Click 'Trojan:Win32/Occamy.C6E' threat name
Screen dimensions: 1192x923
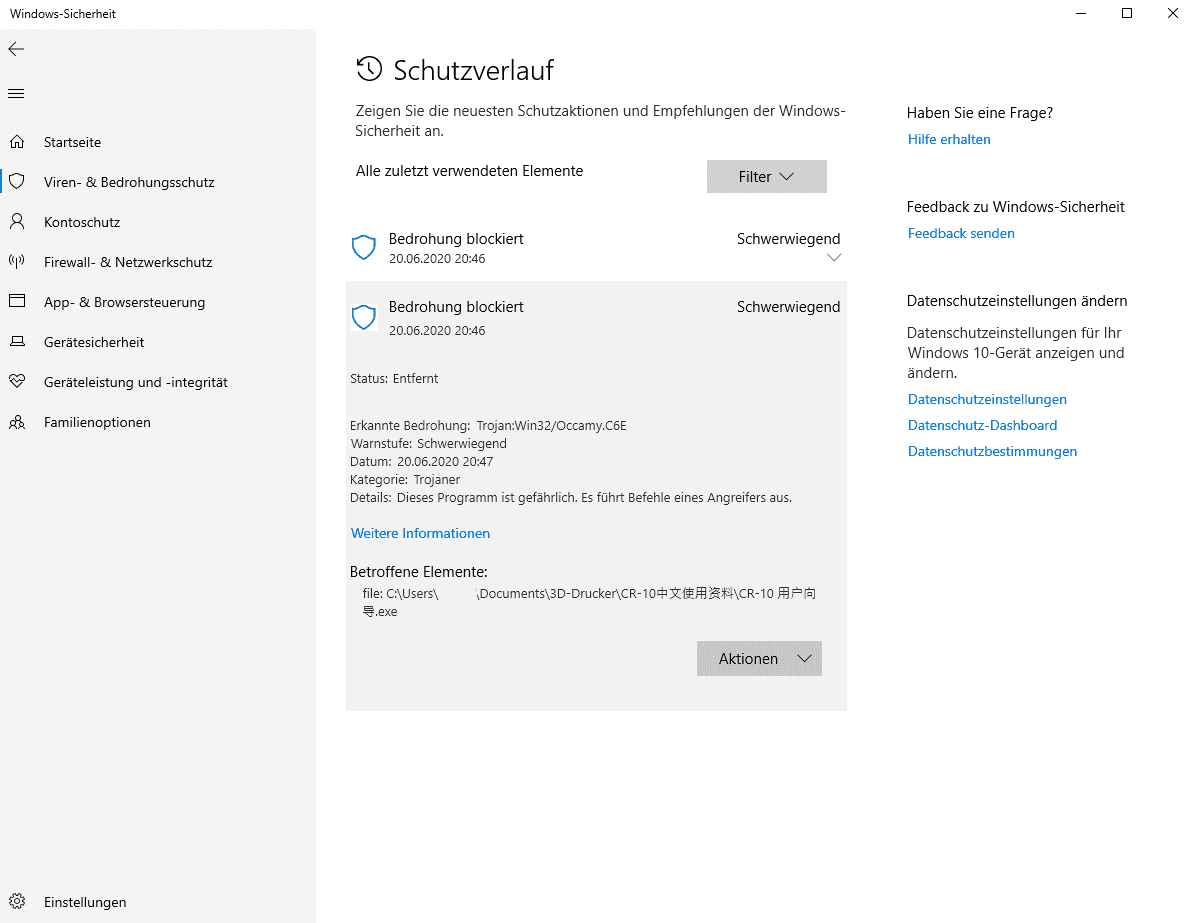(x=551, y=426)
